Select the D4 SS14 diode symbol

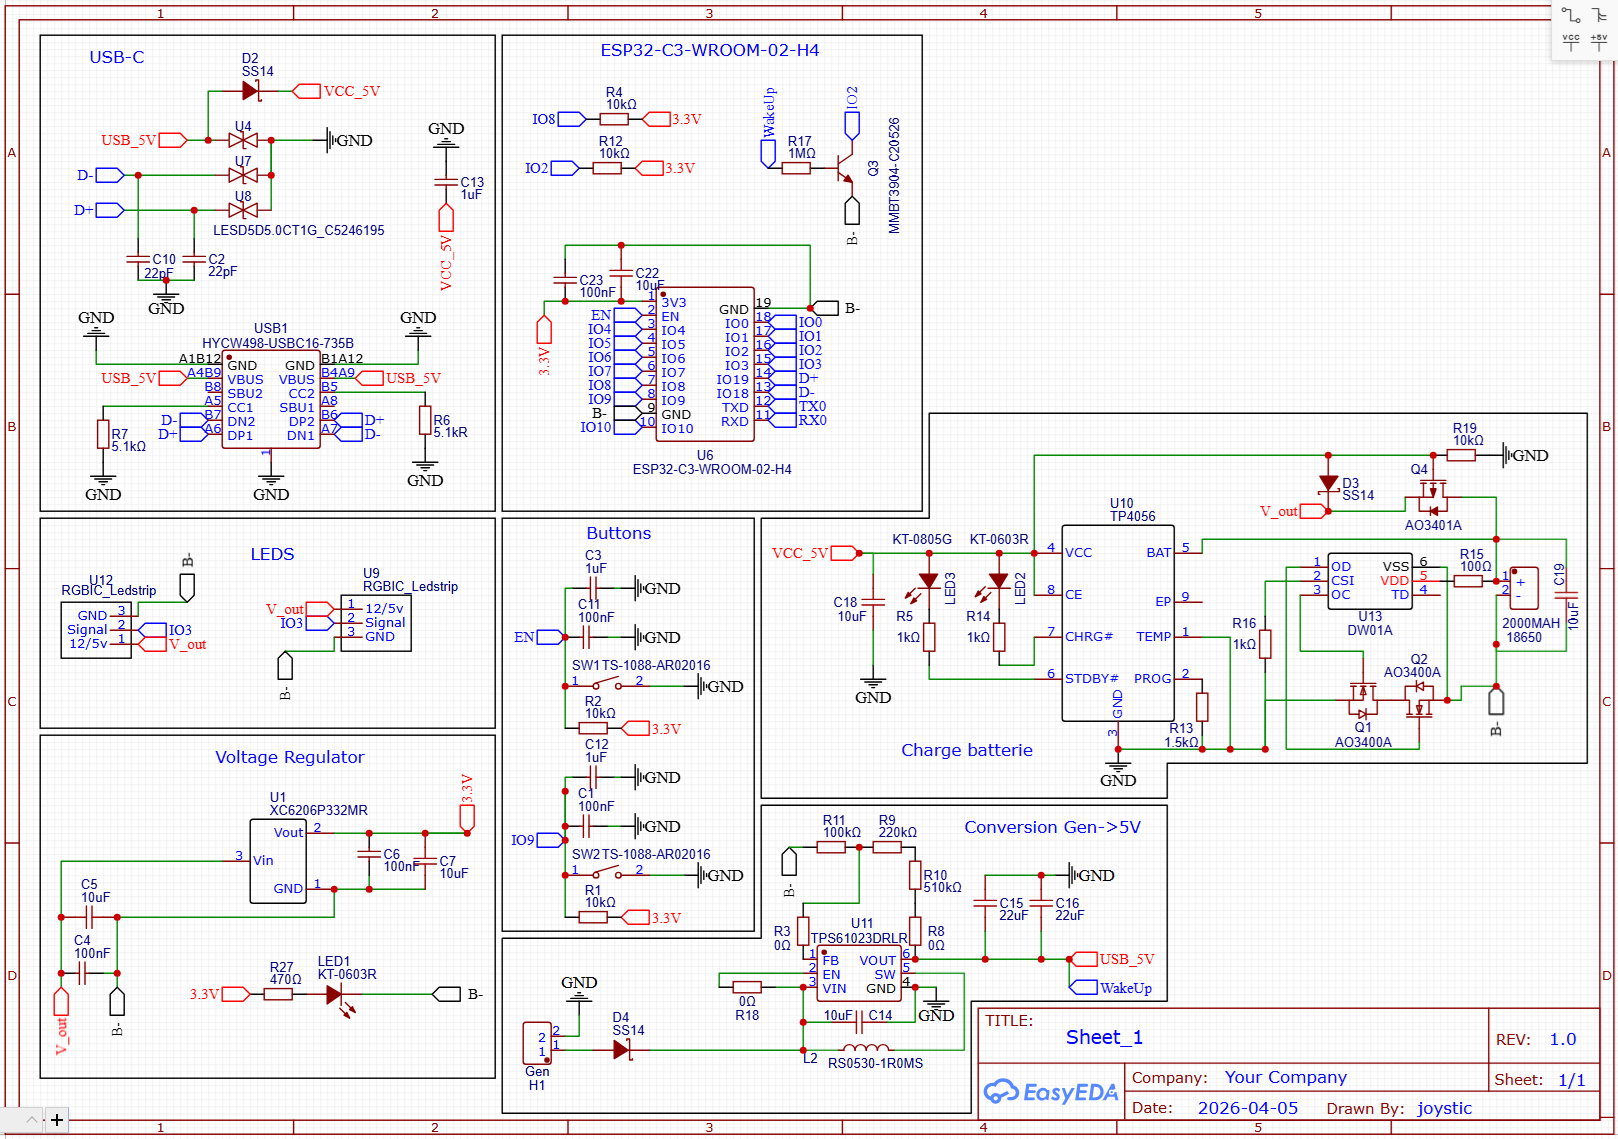pyautogui.click(x=622, y=1050)
